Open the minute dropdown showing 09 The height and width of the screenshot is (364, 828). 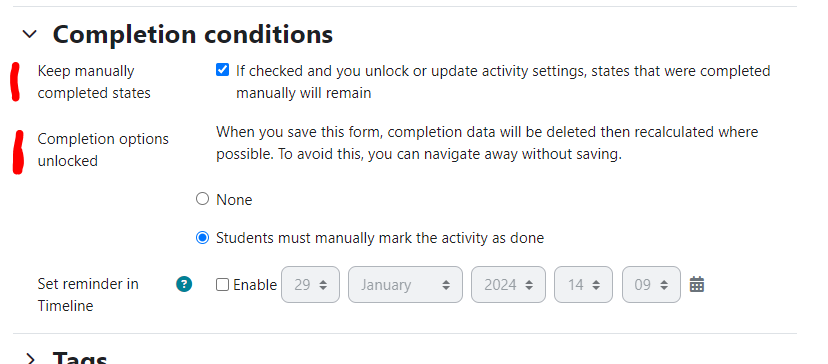pos(651,285)
